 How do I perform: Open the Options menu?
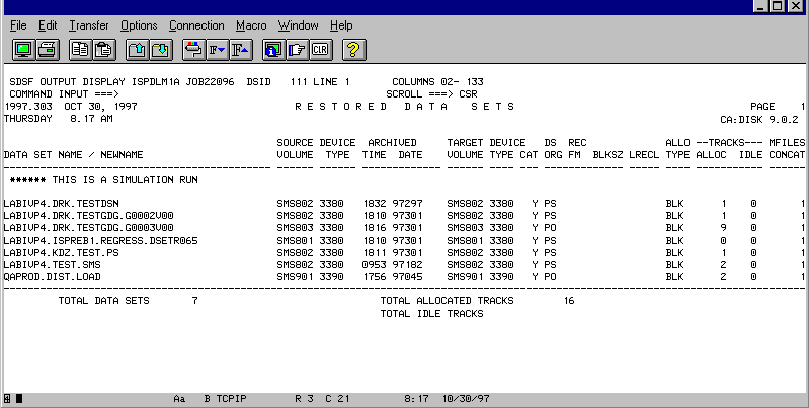[139, 25]
